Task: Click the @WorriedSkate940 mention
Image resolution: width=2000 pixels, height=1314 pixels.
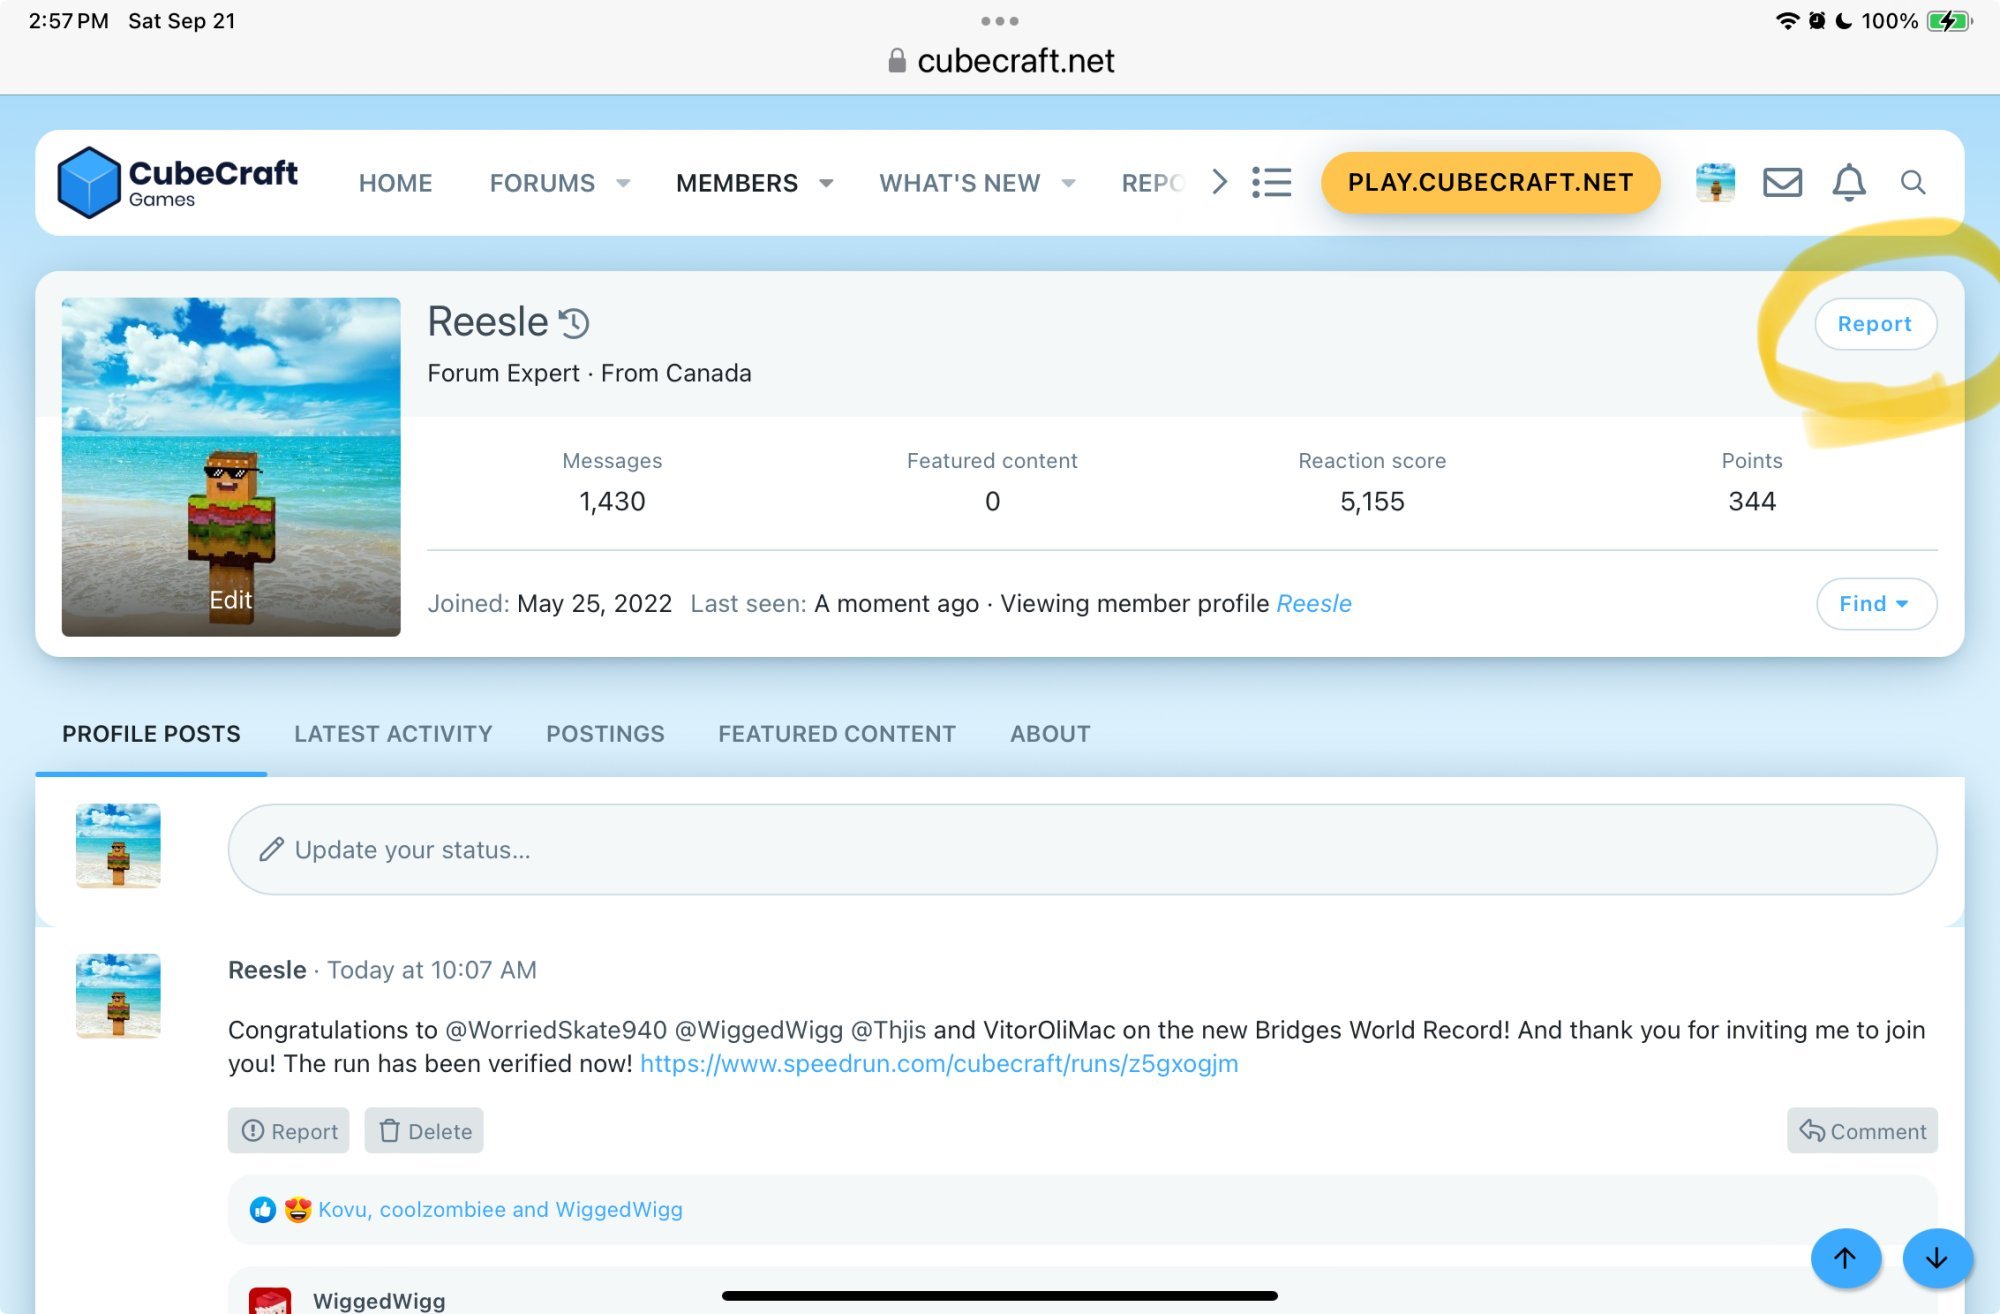Action: (x=555, y=1030)
